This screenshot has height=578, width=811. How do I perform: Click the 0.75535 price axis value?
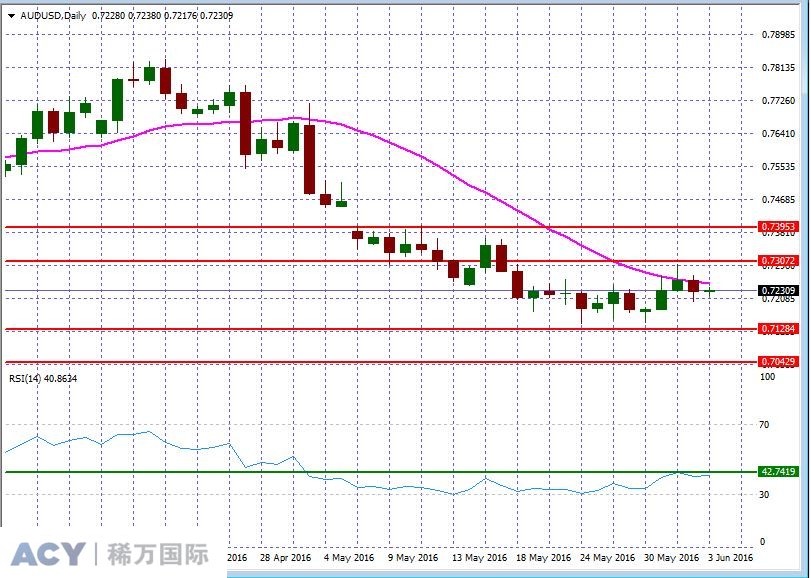pos(778,166)
